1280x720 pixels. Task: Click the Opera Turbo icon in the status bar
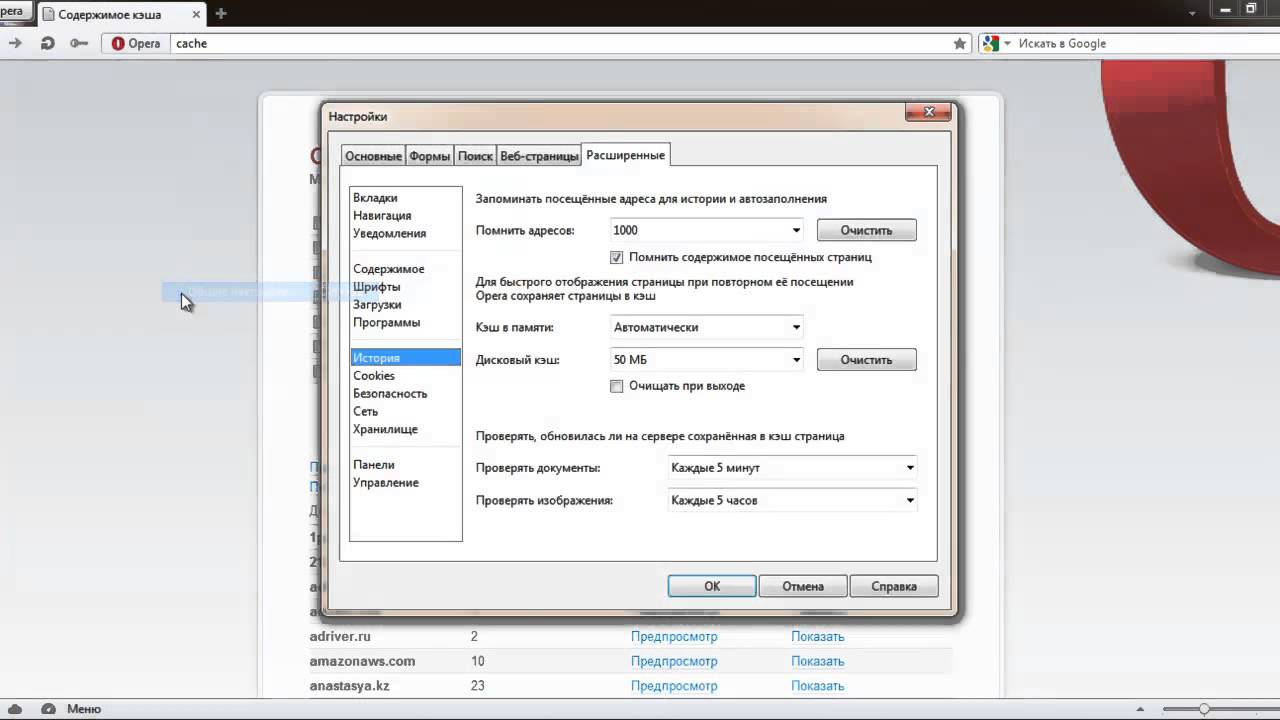pos(48,709)
